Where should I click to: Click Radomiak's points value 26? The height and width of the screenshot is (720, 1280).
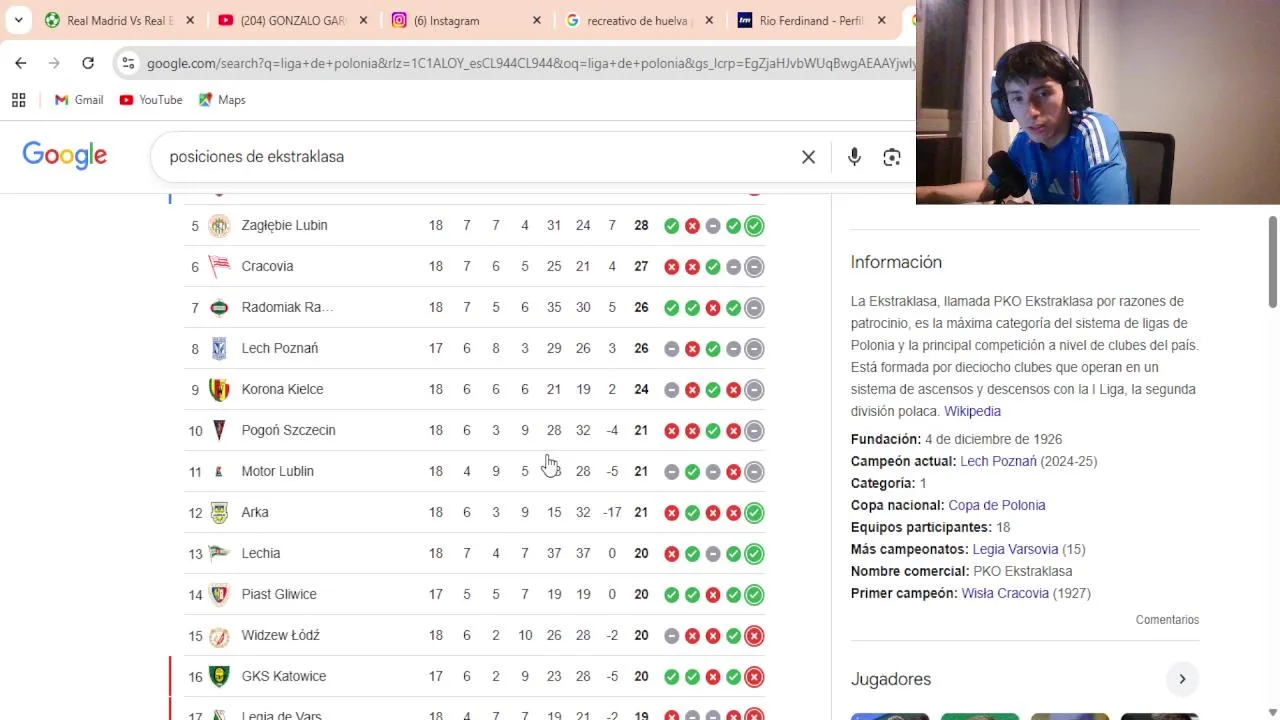pyautogui.click(x=641, y=307)
